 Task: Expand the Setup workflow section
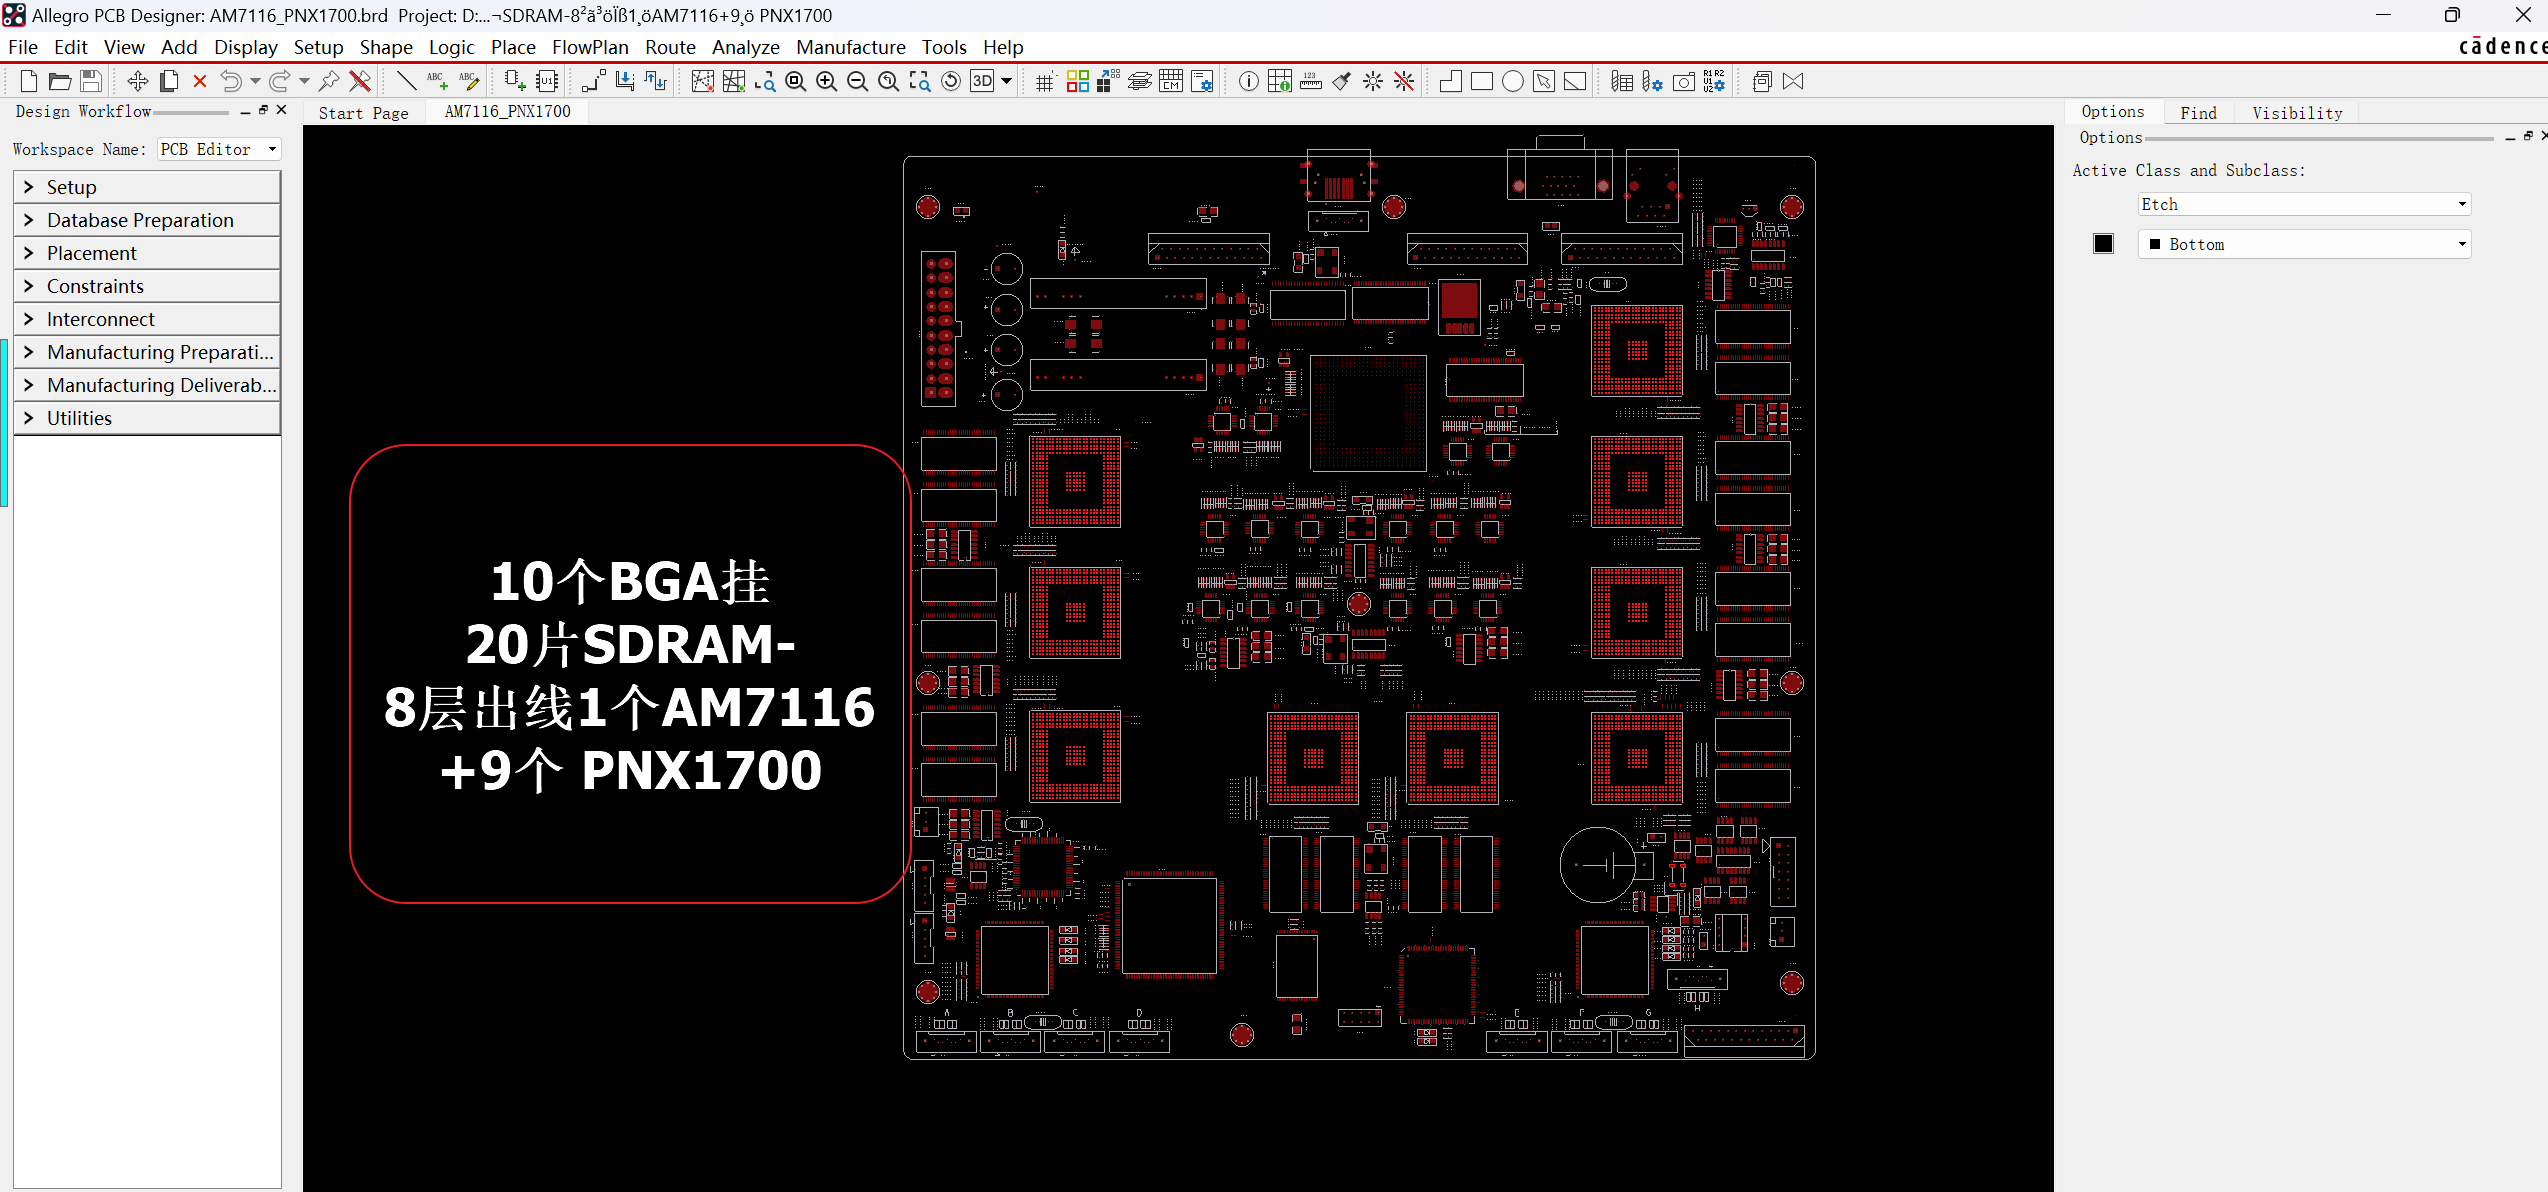[147, 187]
